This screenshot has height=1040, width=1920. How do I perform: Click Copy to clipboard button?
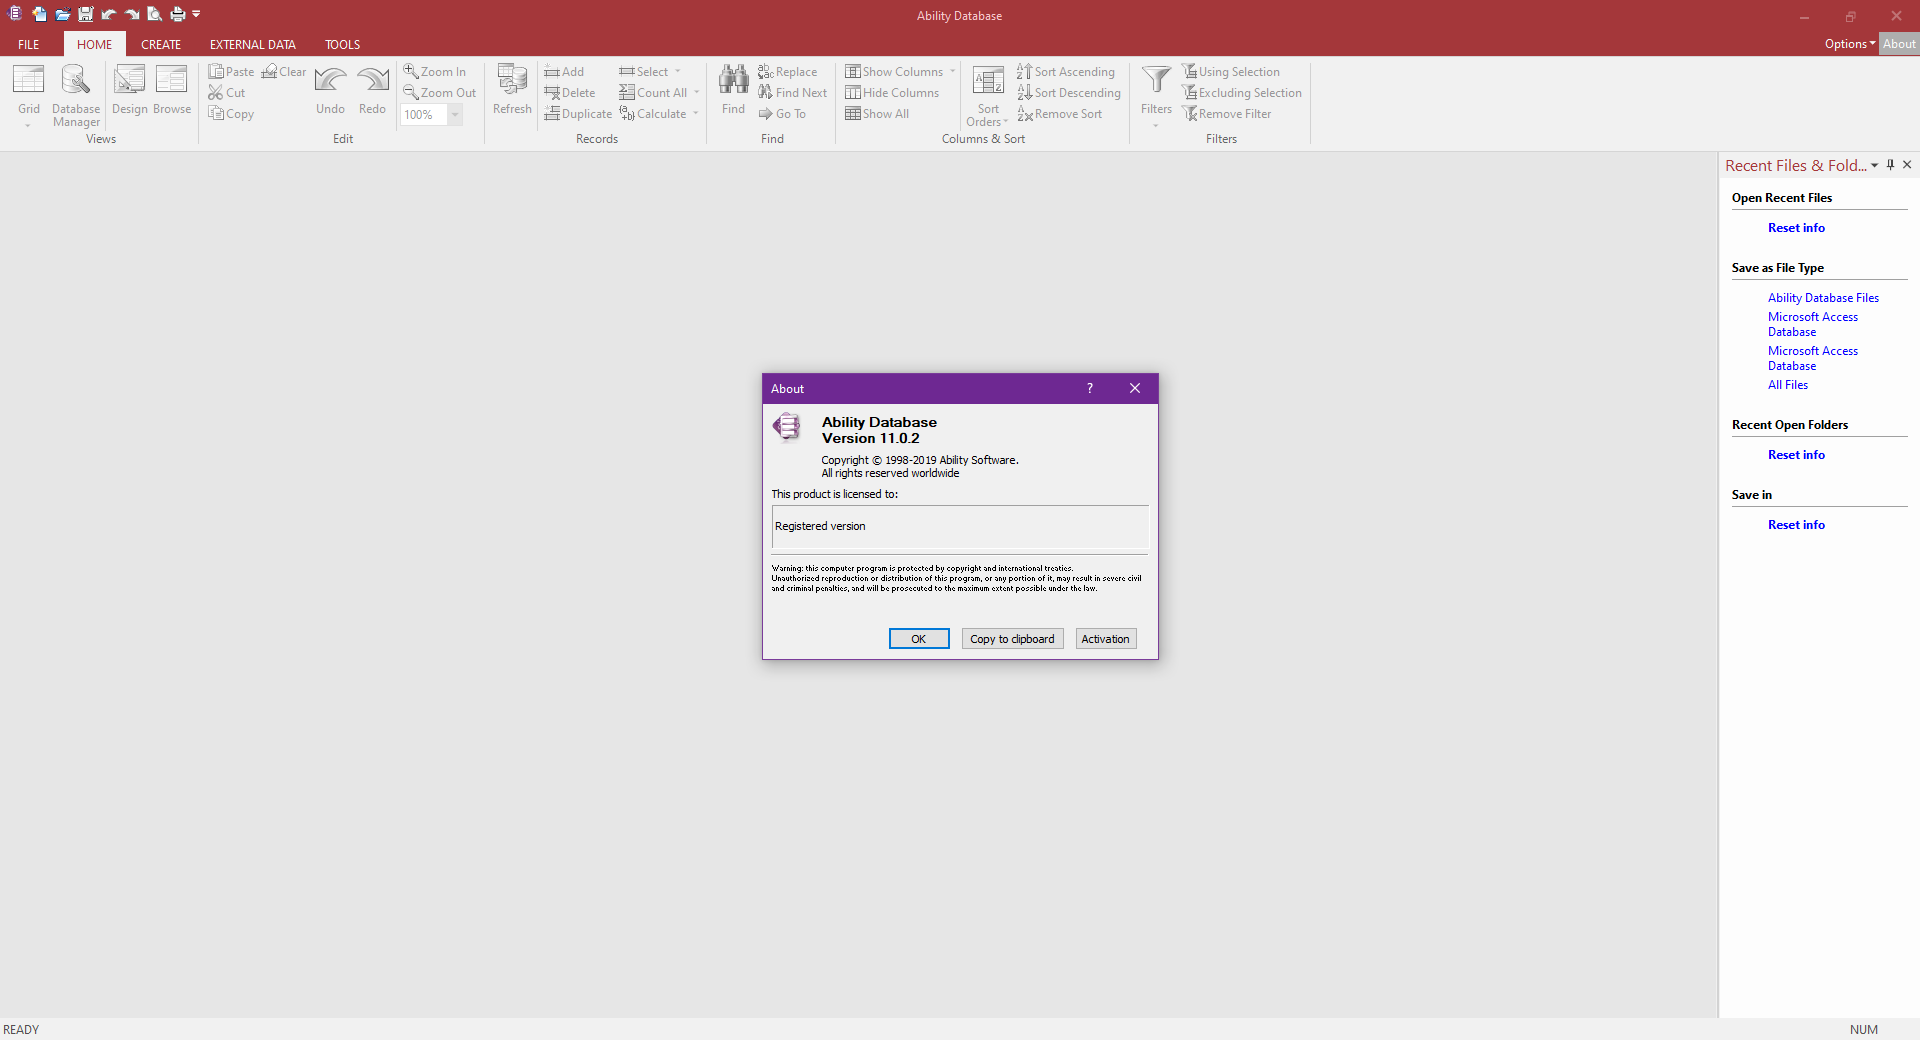(x=1012, y=639)
